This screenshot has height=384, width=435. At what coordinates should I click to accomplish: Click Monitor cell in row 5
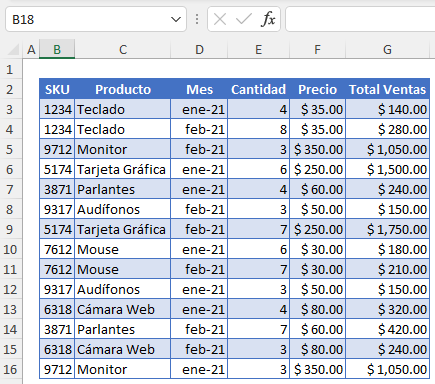tap(123, 149)
